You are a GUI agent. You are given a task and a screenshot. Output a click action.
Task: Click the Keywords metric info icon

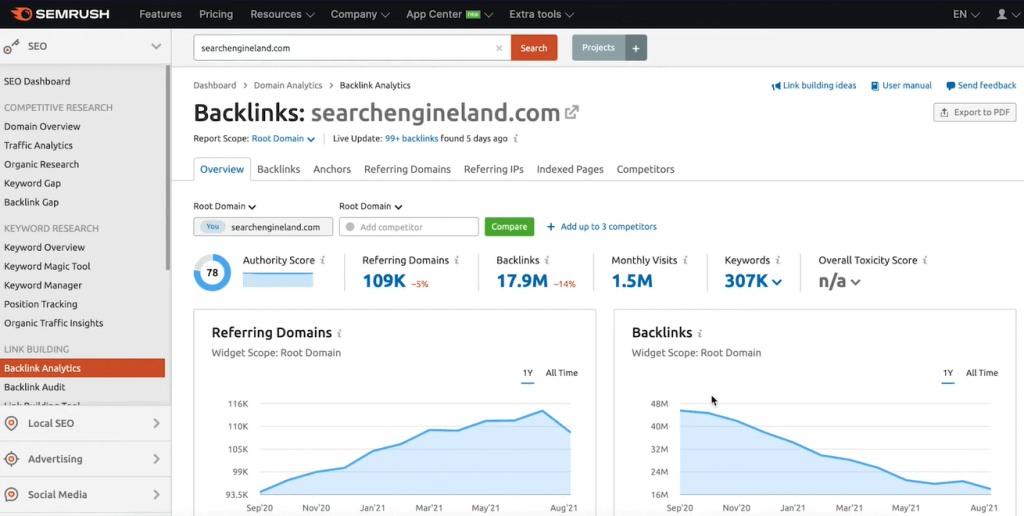(x=778, y=260)
